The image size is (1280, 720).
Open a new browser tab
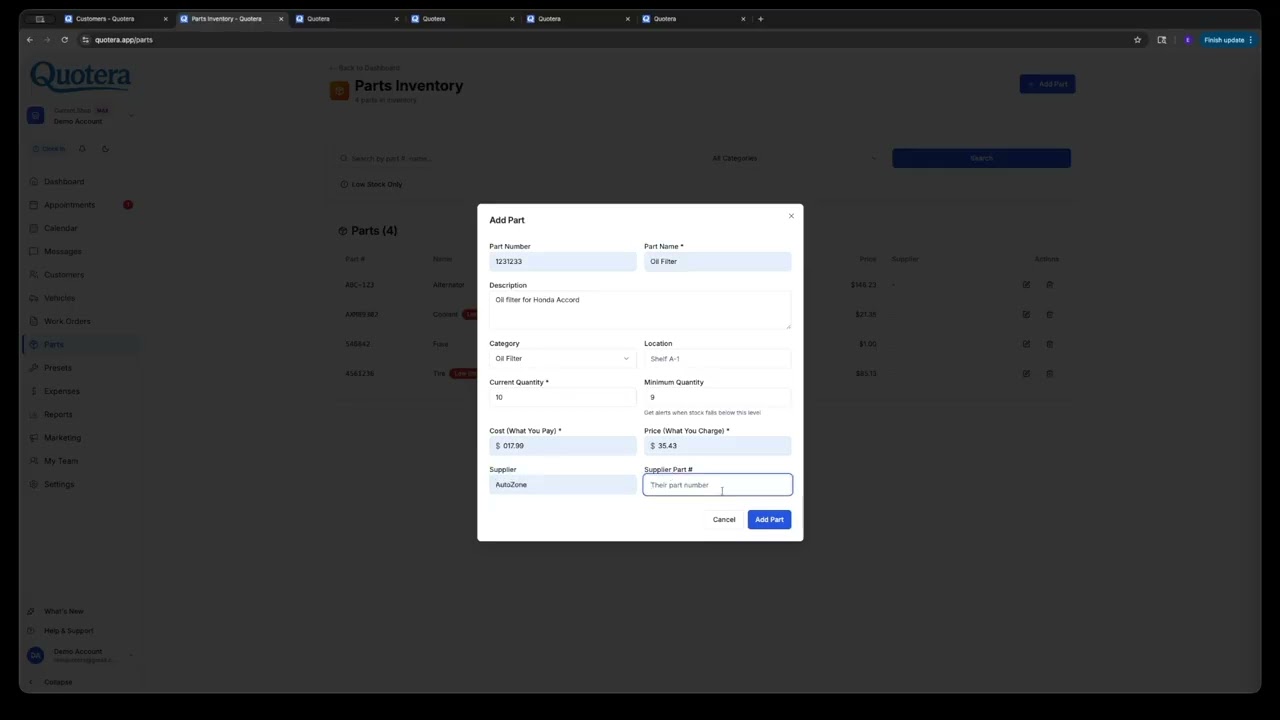pyautogui.click(x=760, y=19)
